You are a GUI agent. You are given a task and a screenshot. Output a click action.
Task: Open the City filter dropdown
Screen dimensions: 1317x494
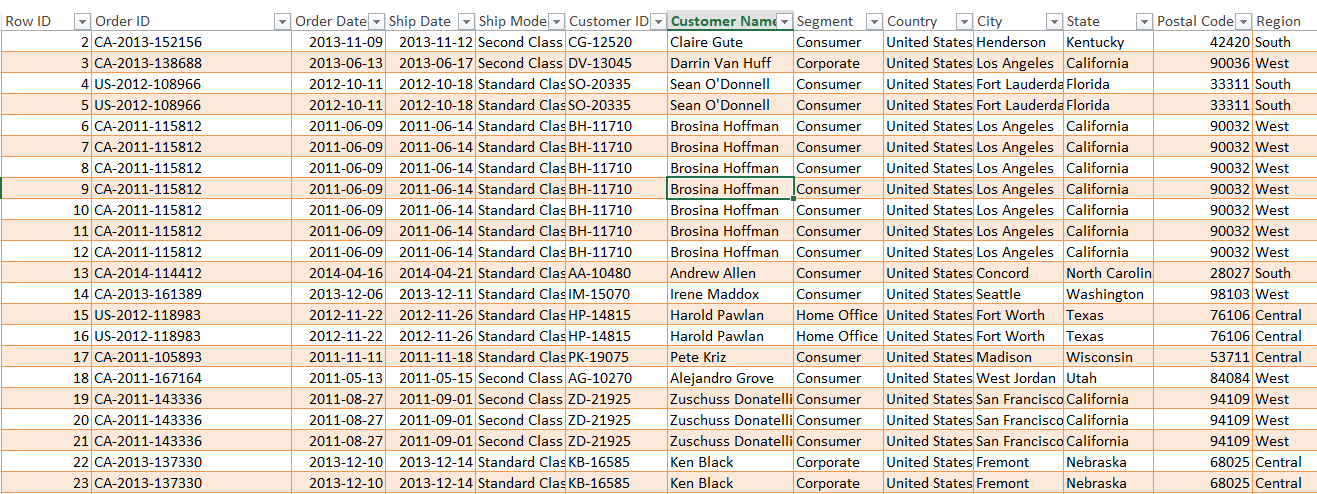point(1054,21)
